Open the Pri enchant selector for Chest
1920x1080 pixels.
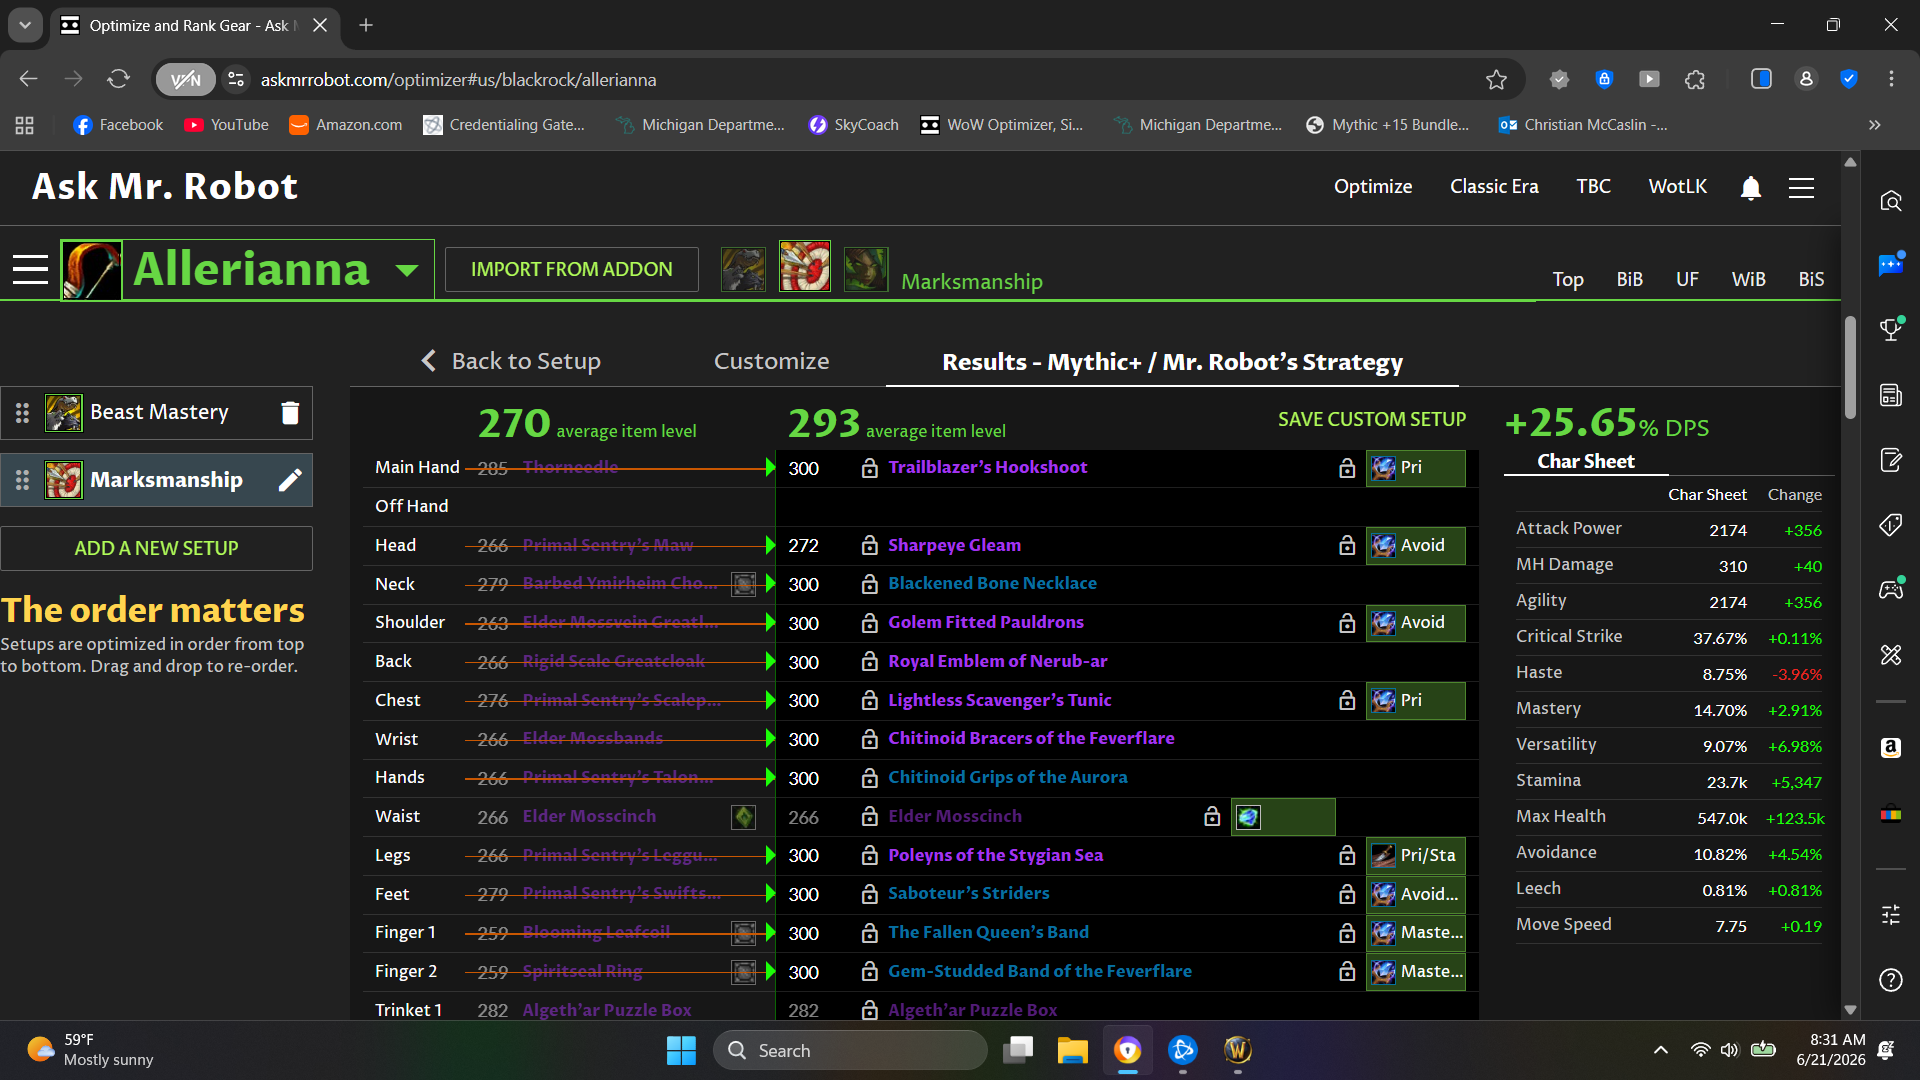pos(1416,701)
